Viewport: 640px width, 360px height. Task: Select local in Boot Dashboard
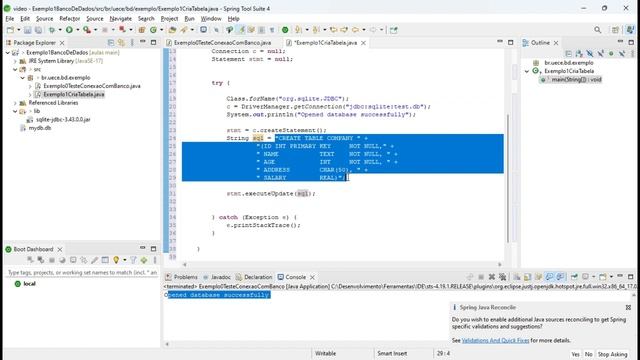29,284
